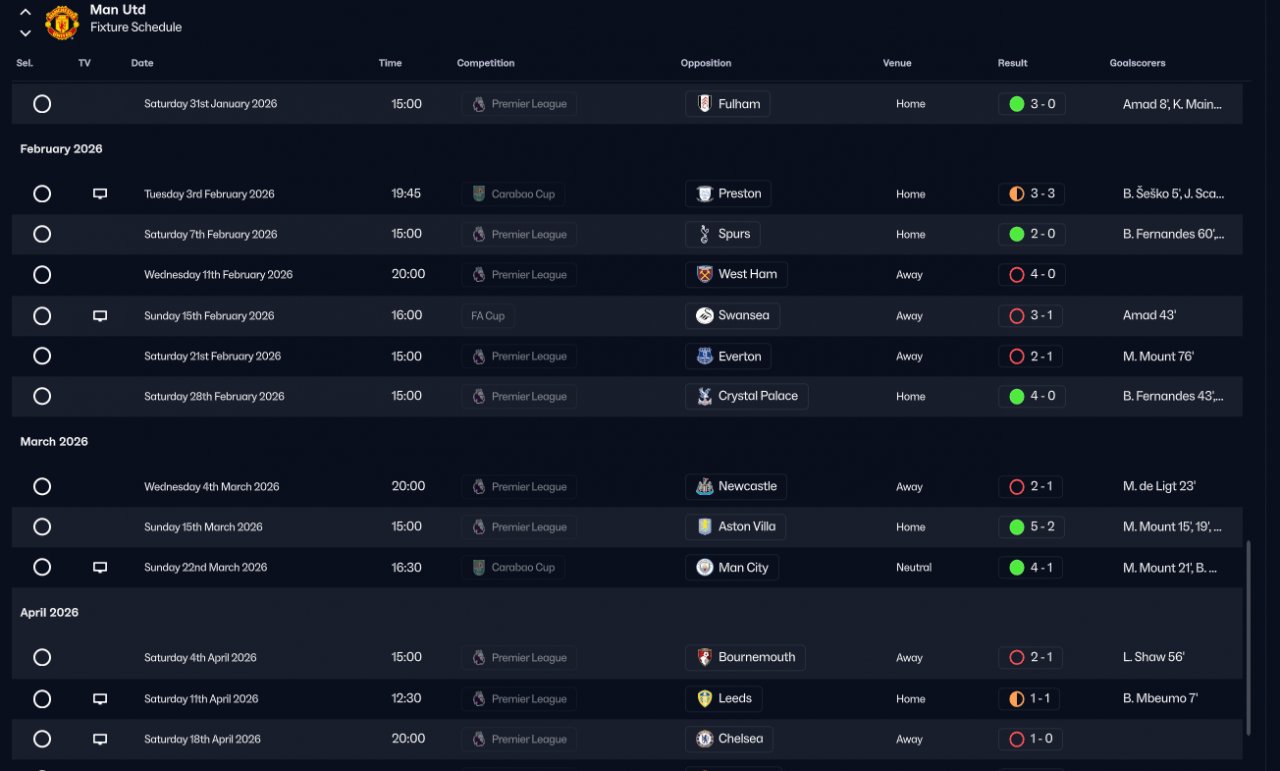The width and height of the screenshot is (1280, 771).
Task: Click the TV icon for the Chelsea fixture
Action: (100, 739)
